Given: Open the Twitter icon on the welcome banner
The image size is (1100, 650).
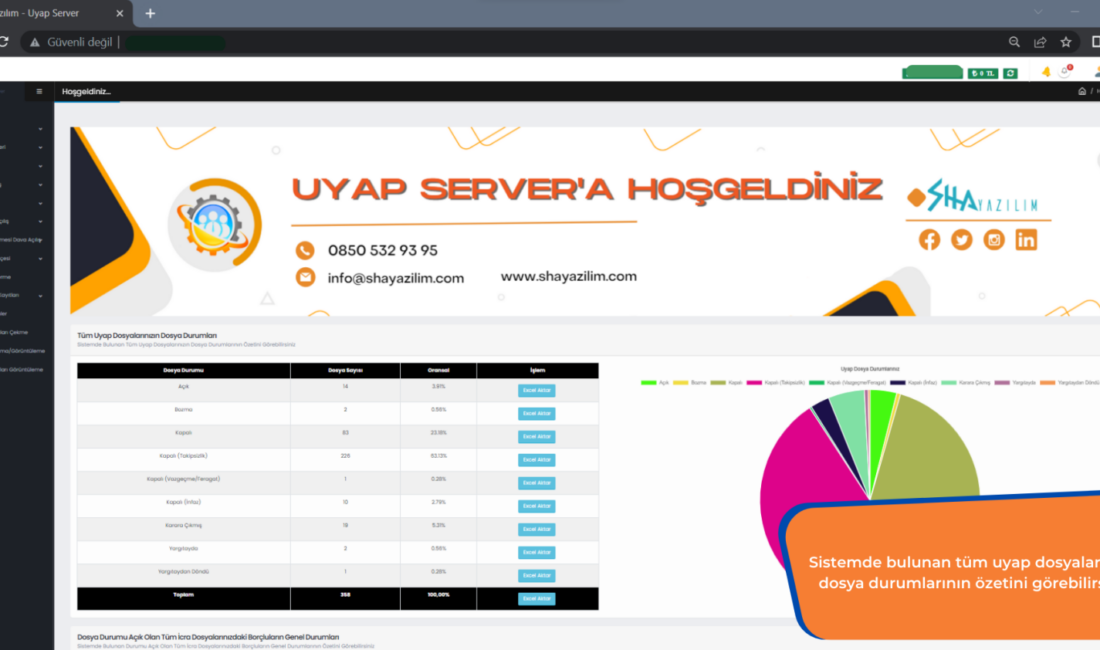Looking at the screenshot, I should coord(961,239).
